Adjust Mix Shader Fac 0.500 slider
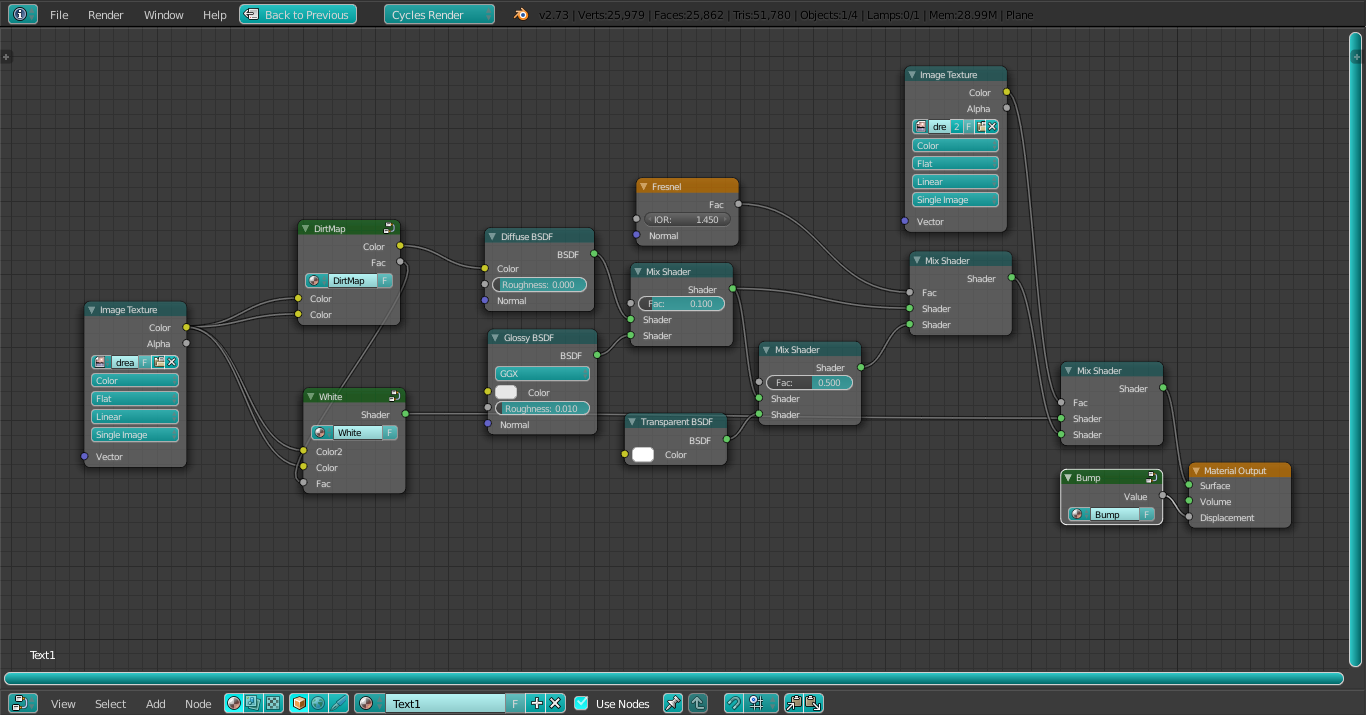This screenshot has width=1366, height=715. tap(810, 383)
